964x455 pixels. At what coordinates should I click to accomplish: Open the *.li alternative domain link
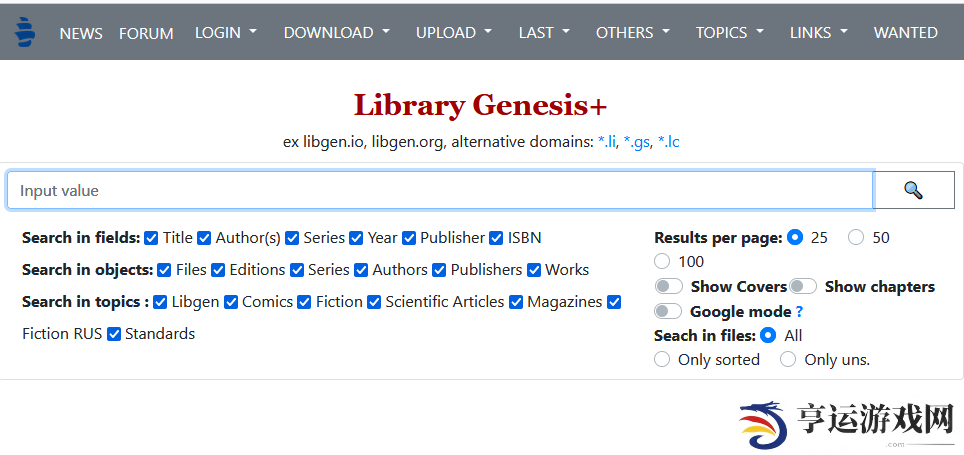[x=607, y=143]
